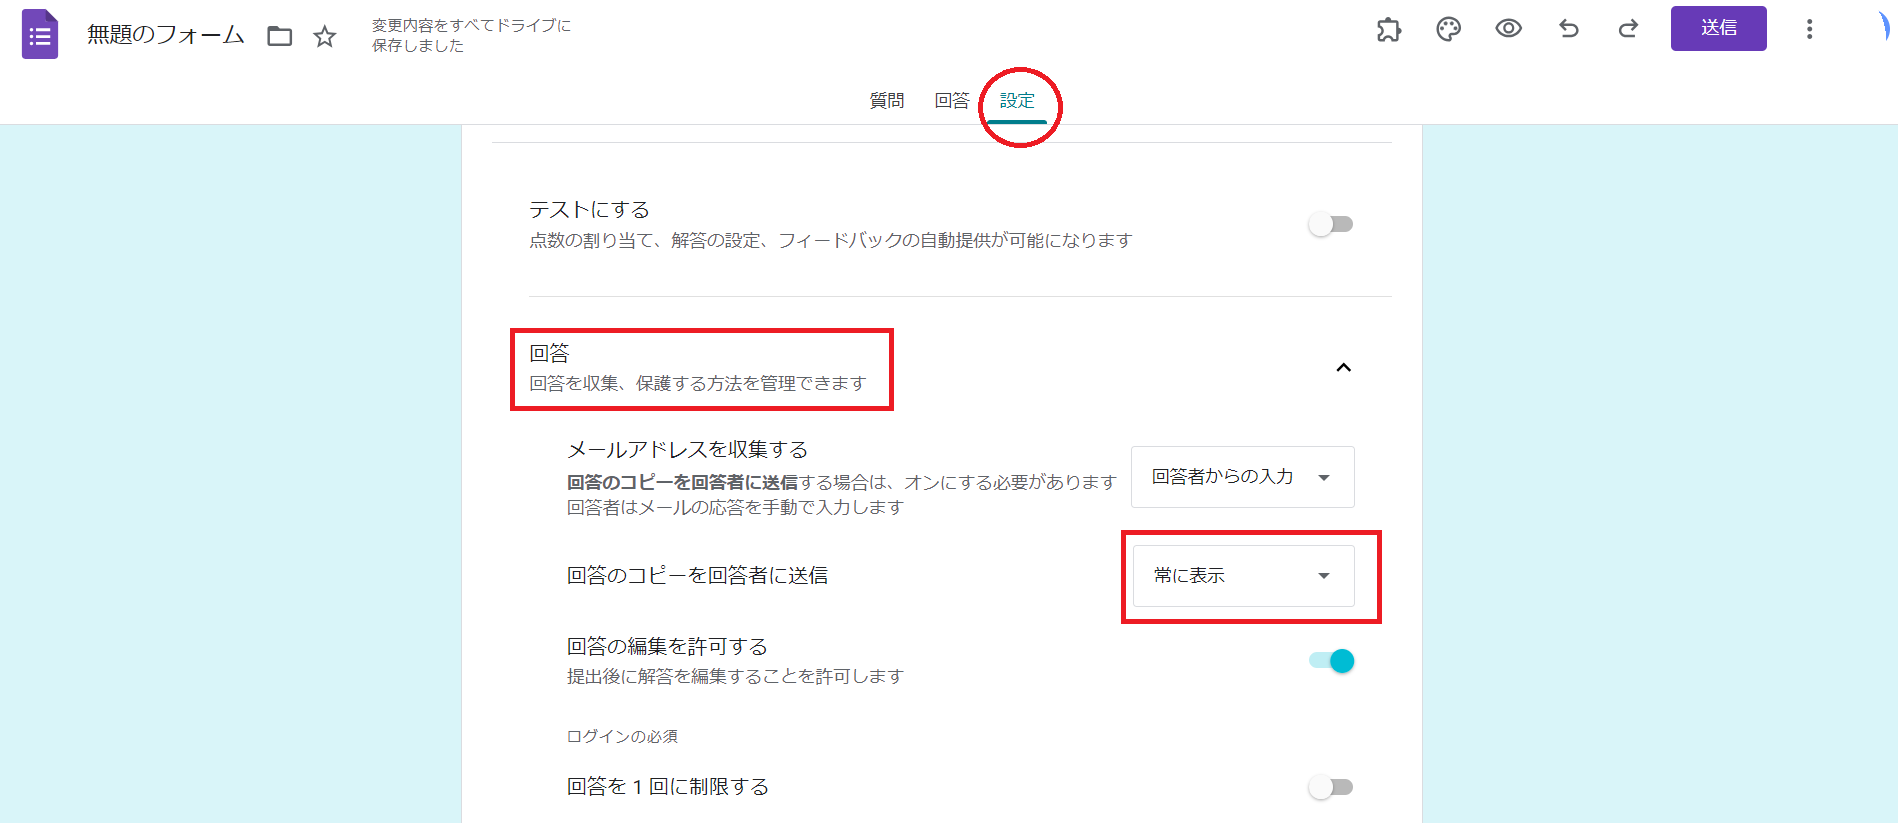Image resolution: width=1898 pixels, height=823 pixels.
Task: Click the redo arrow icon
Action: 1628,29
